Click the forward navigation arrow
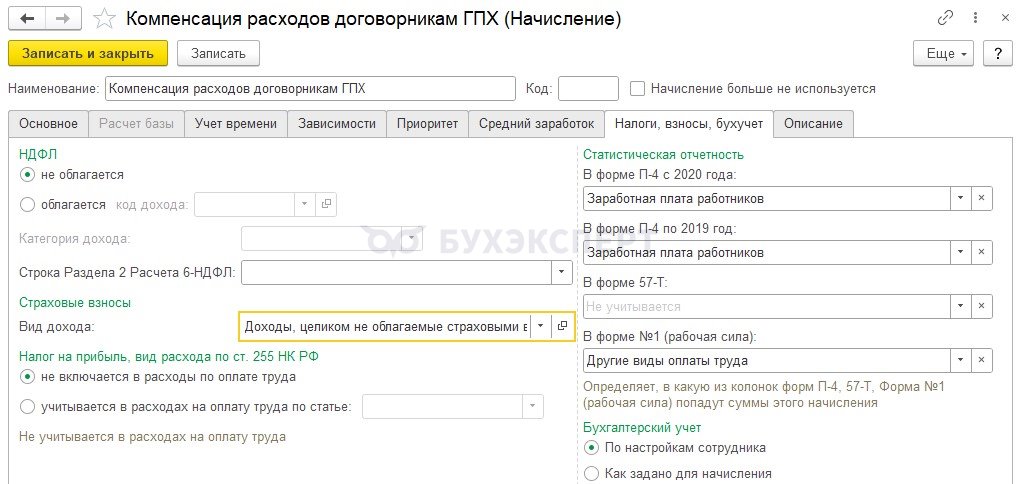The image size is (1018, 484). [x=64, y=19]
